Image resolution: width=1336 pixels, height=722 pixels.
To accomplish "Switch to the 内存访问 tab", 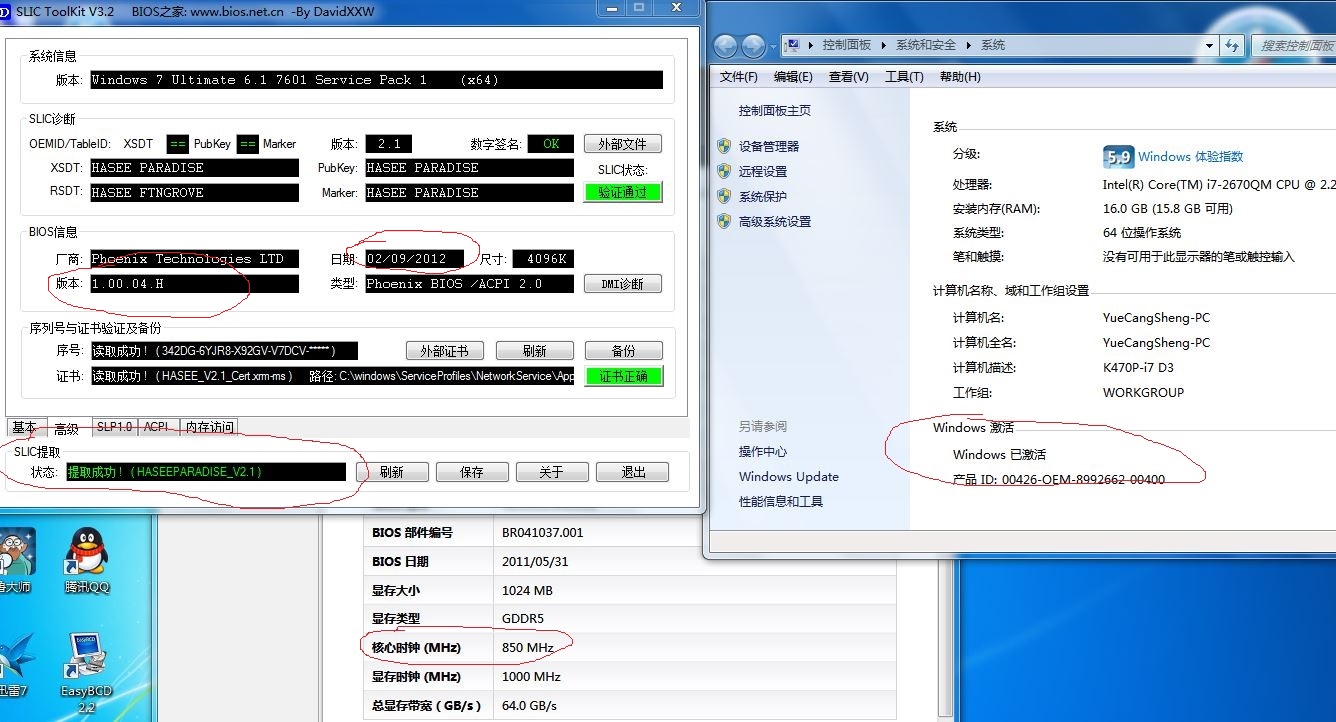I will point(209,427).
